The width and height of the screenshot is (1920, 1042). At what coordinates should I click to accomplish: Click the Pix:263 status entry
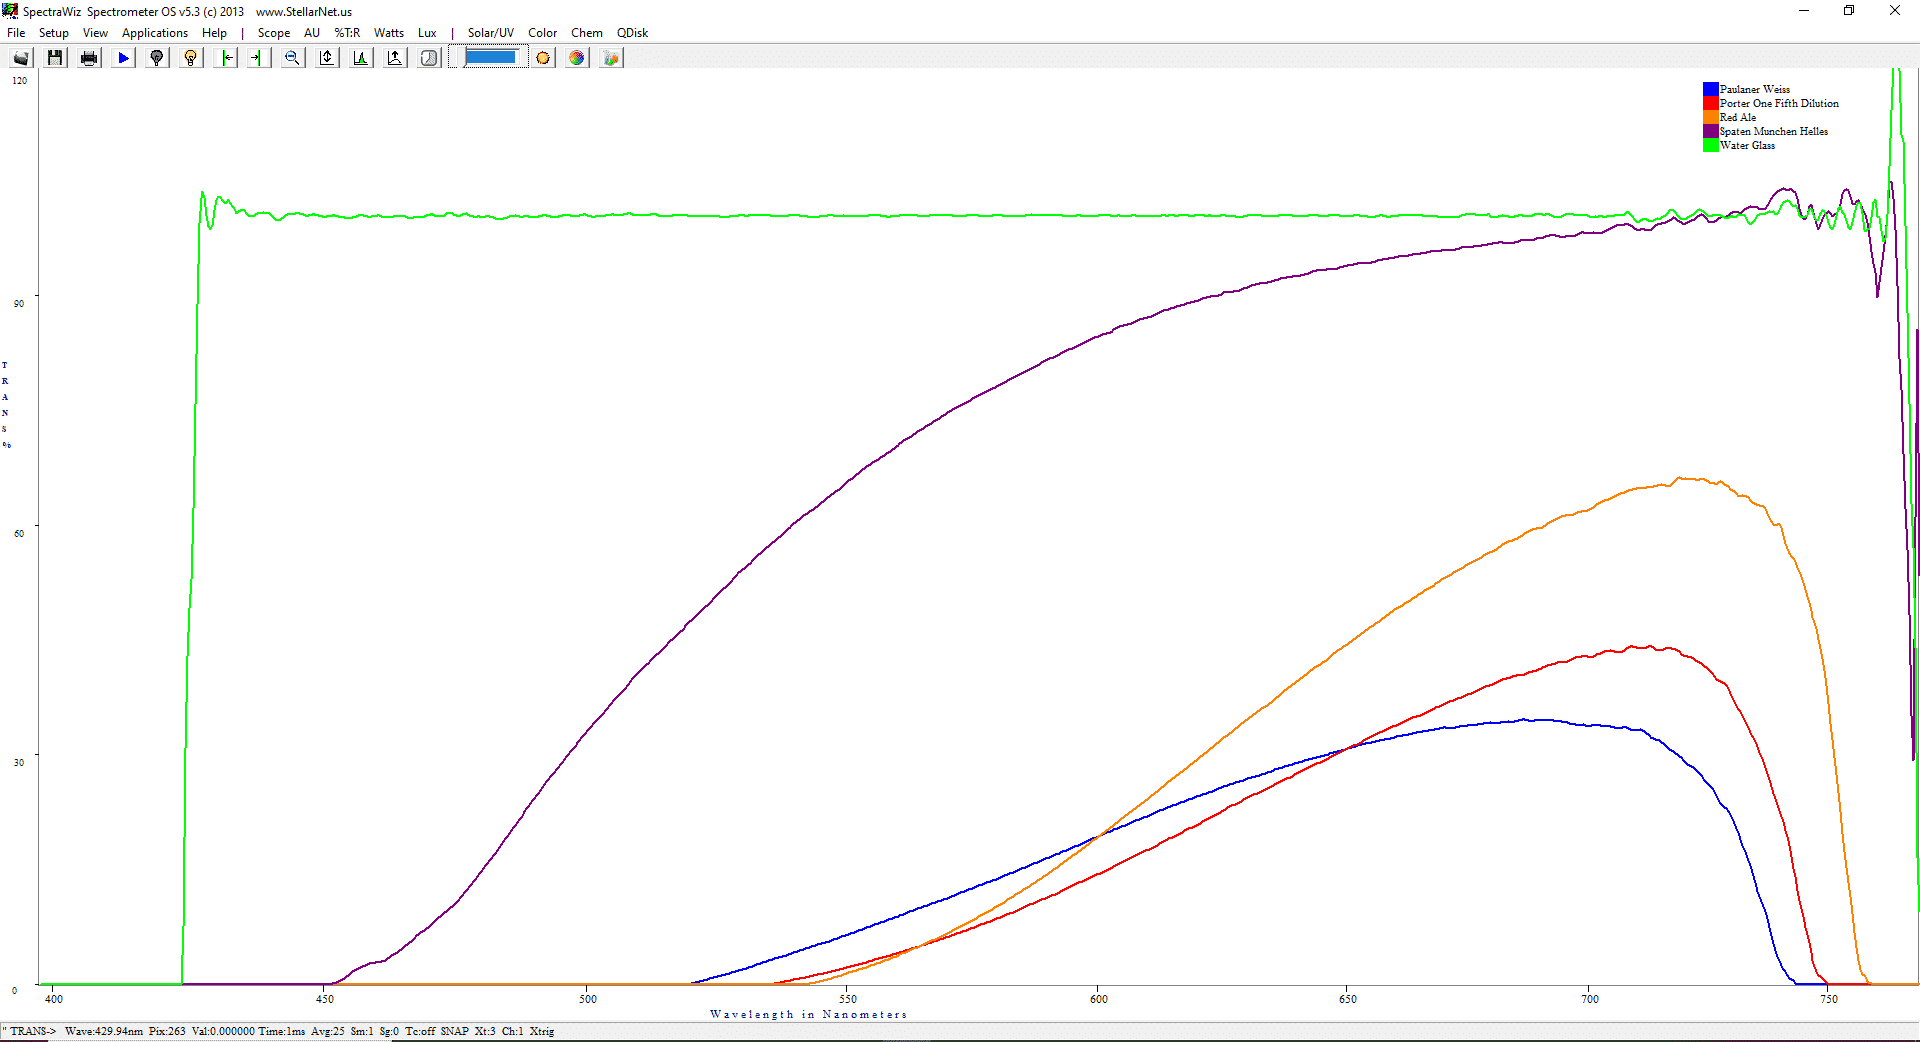(167, 1031)
